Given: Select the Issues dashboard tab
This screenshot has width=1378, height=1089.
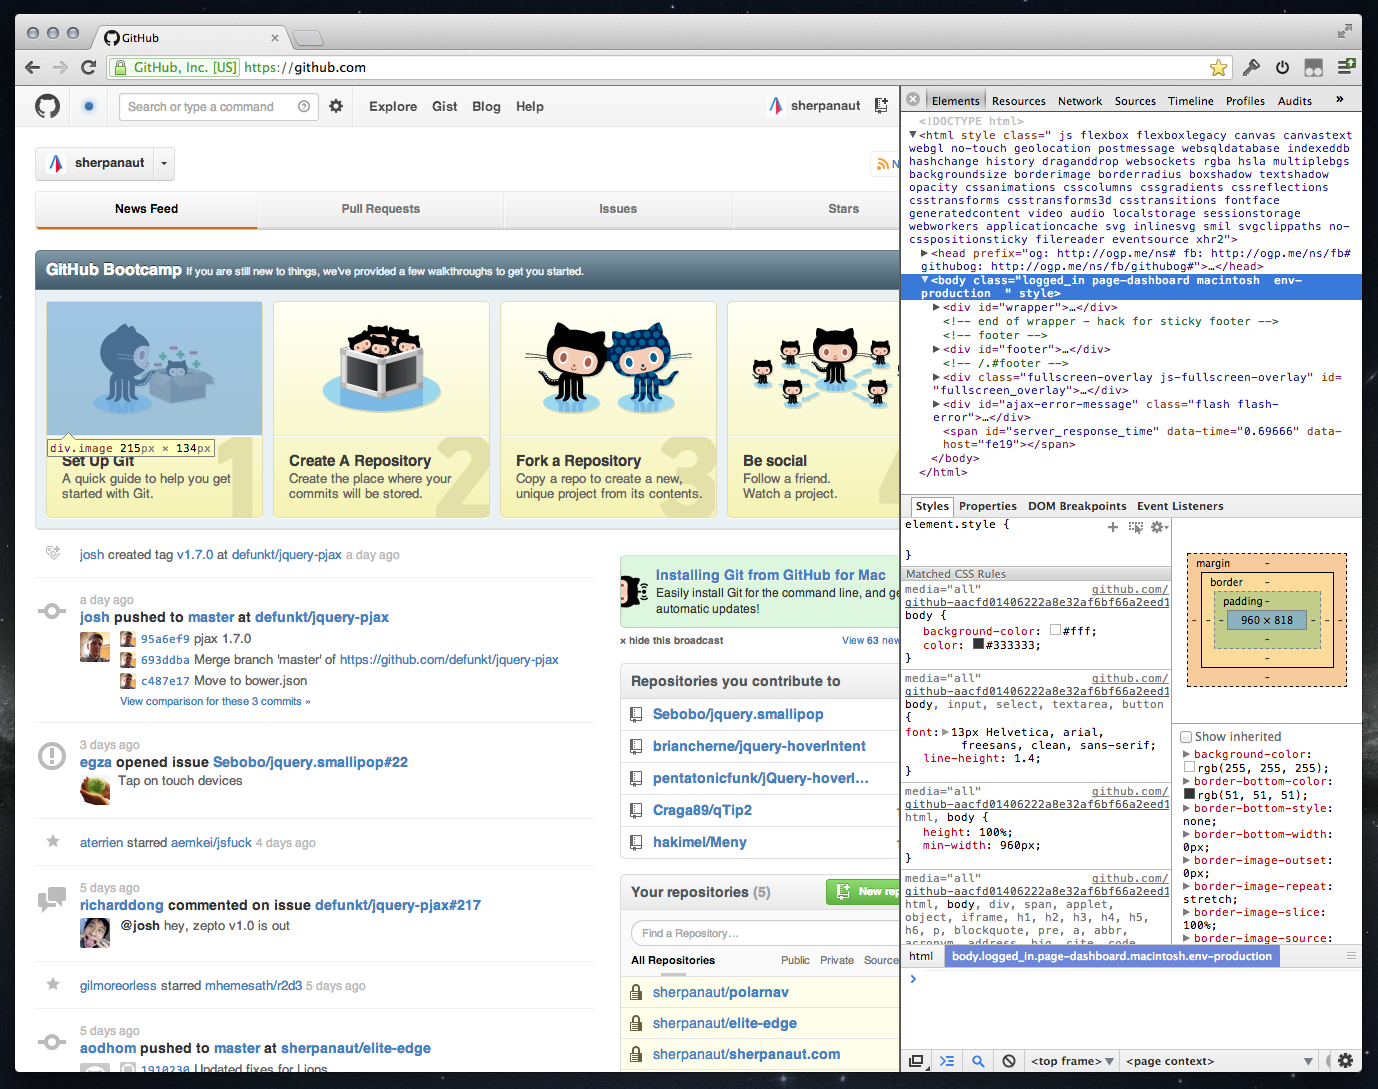Looking at the screenshot, I should click(x=618, y=209).
